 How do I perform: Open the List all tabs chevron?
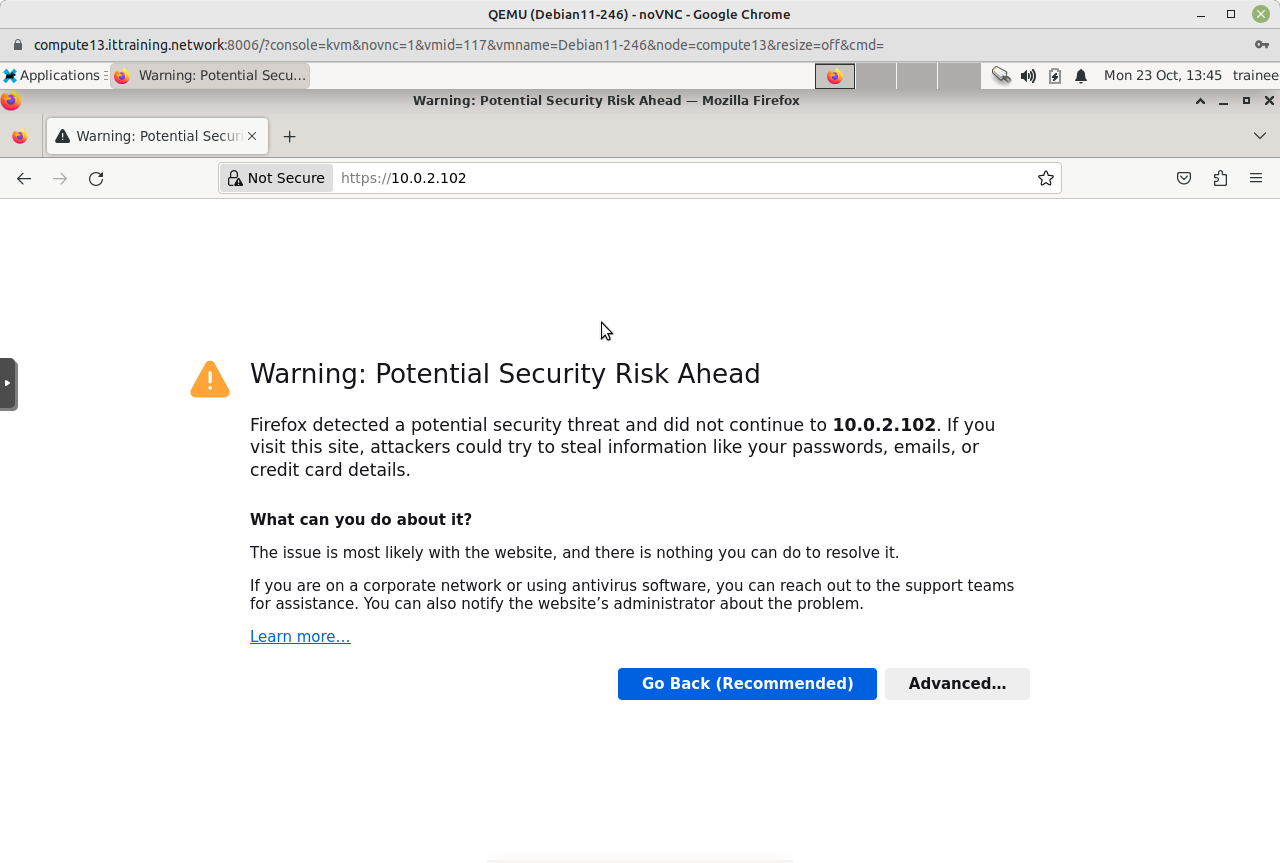[1260, 136]
